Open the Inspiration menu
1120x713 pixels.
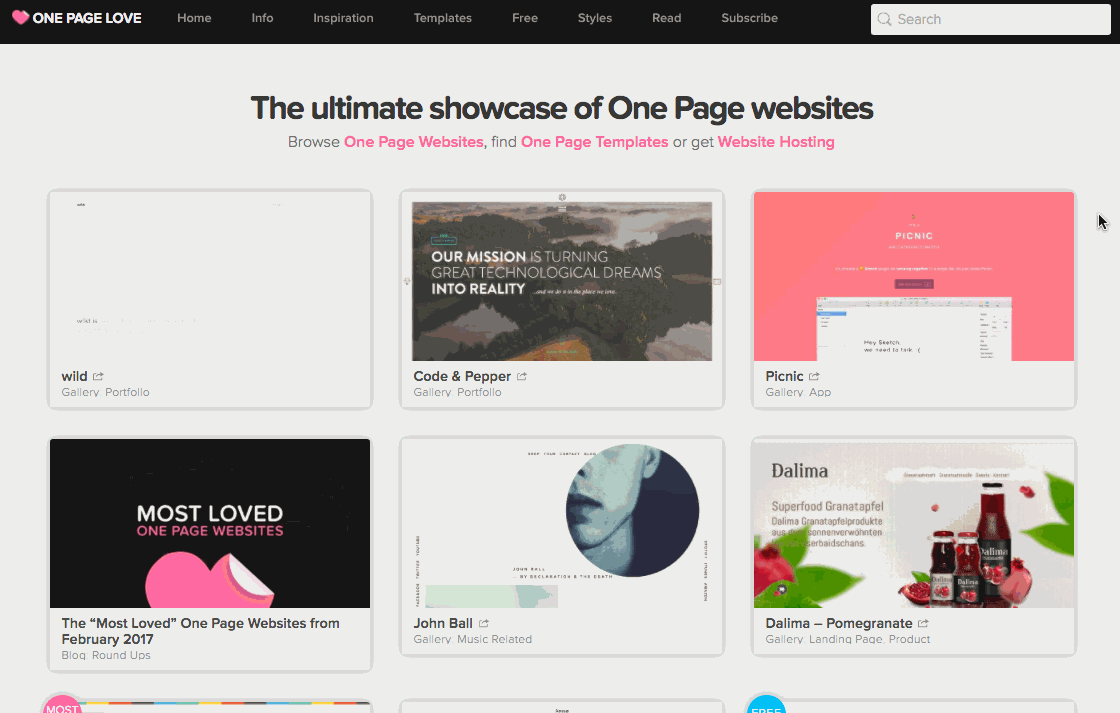(343, 18)
